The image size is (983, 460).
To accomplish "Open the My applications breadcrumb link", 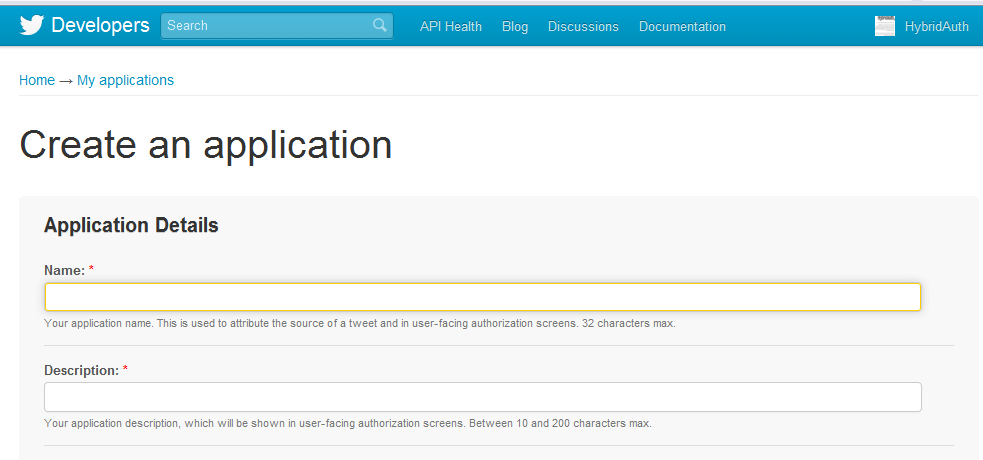I will pyautogui.click(x=125, y=80).
